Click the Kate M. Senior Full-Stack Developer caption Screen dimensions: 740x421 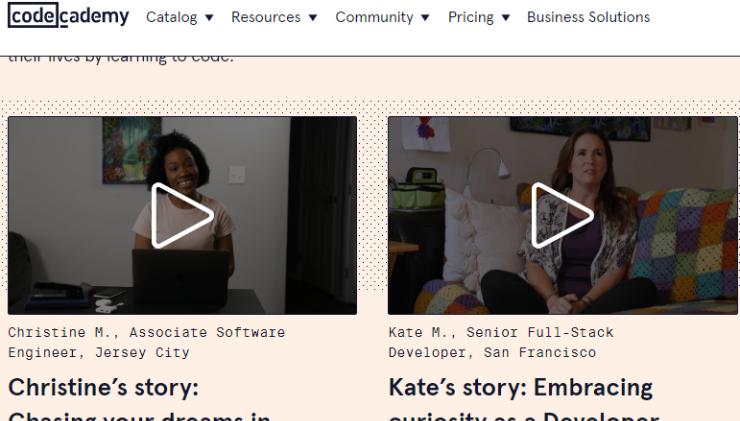coord(500,342)
